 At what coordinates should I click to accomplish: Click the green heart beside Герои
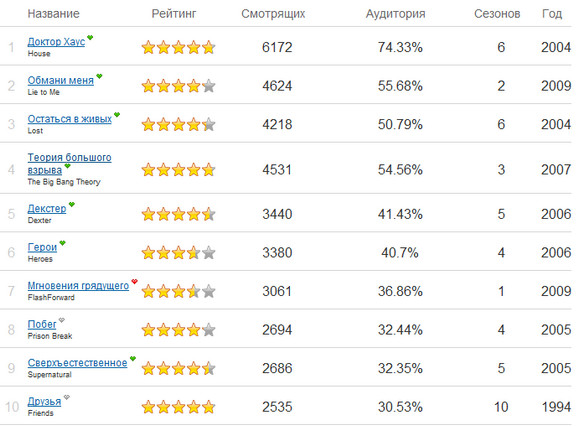pos(62,243)
